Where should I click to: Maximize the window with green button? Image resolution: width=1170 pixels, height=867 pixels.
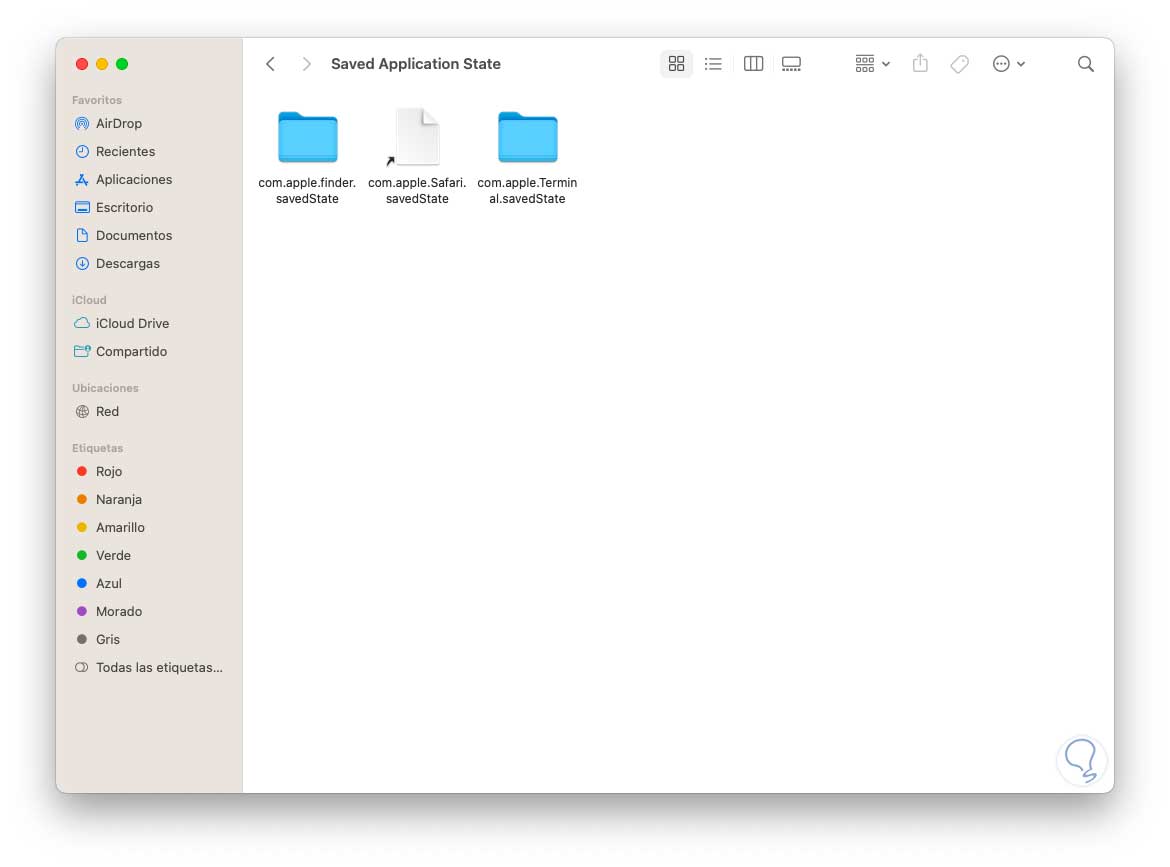[122, 64]
